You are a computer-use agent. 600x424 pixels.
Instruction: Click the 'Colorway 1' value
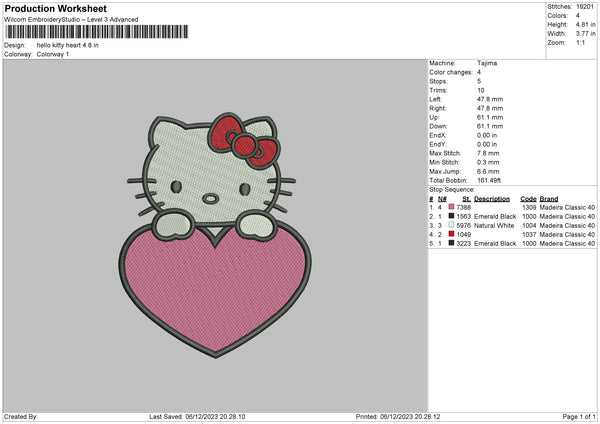click(x=53, y=54)
